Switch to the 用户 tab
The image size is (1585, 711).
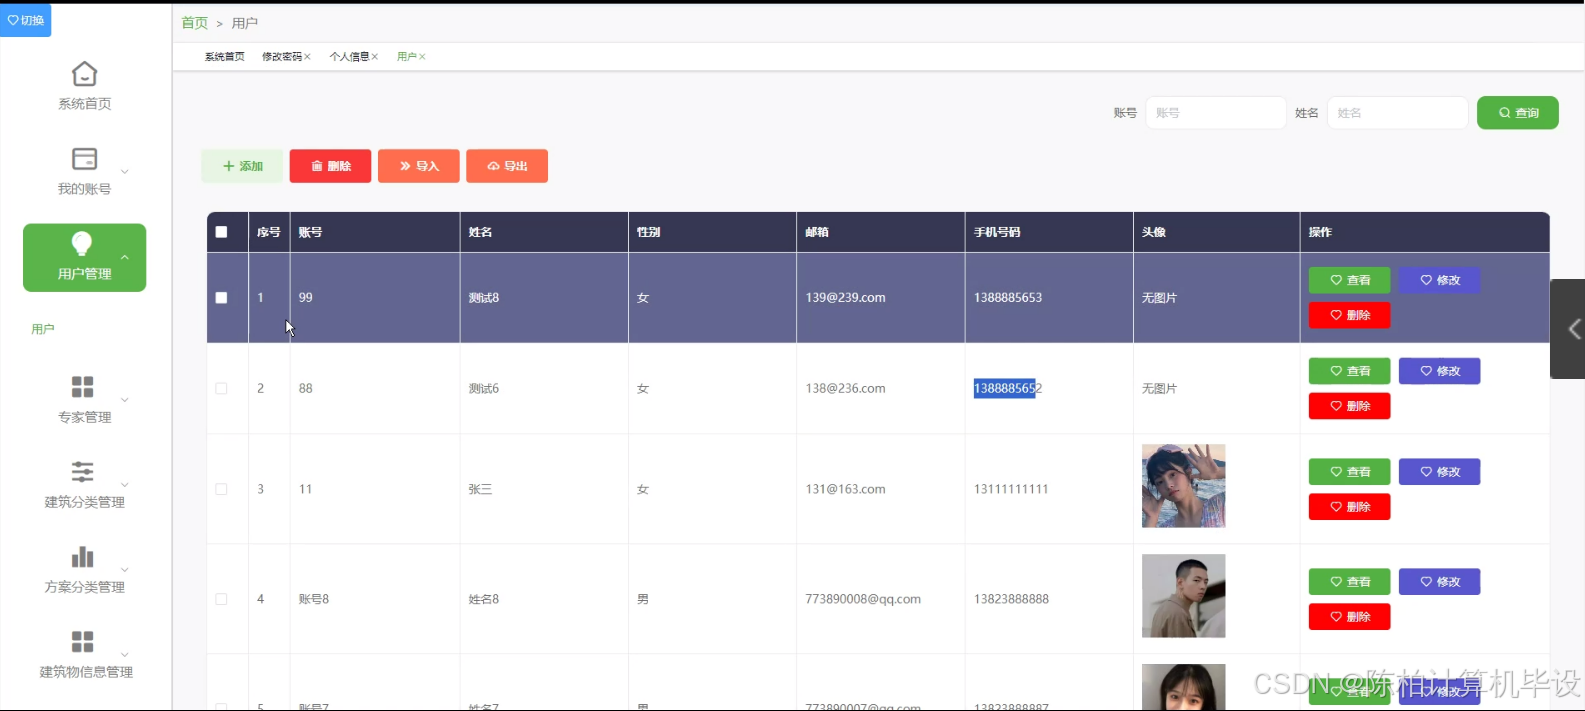406,57
